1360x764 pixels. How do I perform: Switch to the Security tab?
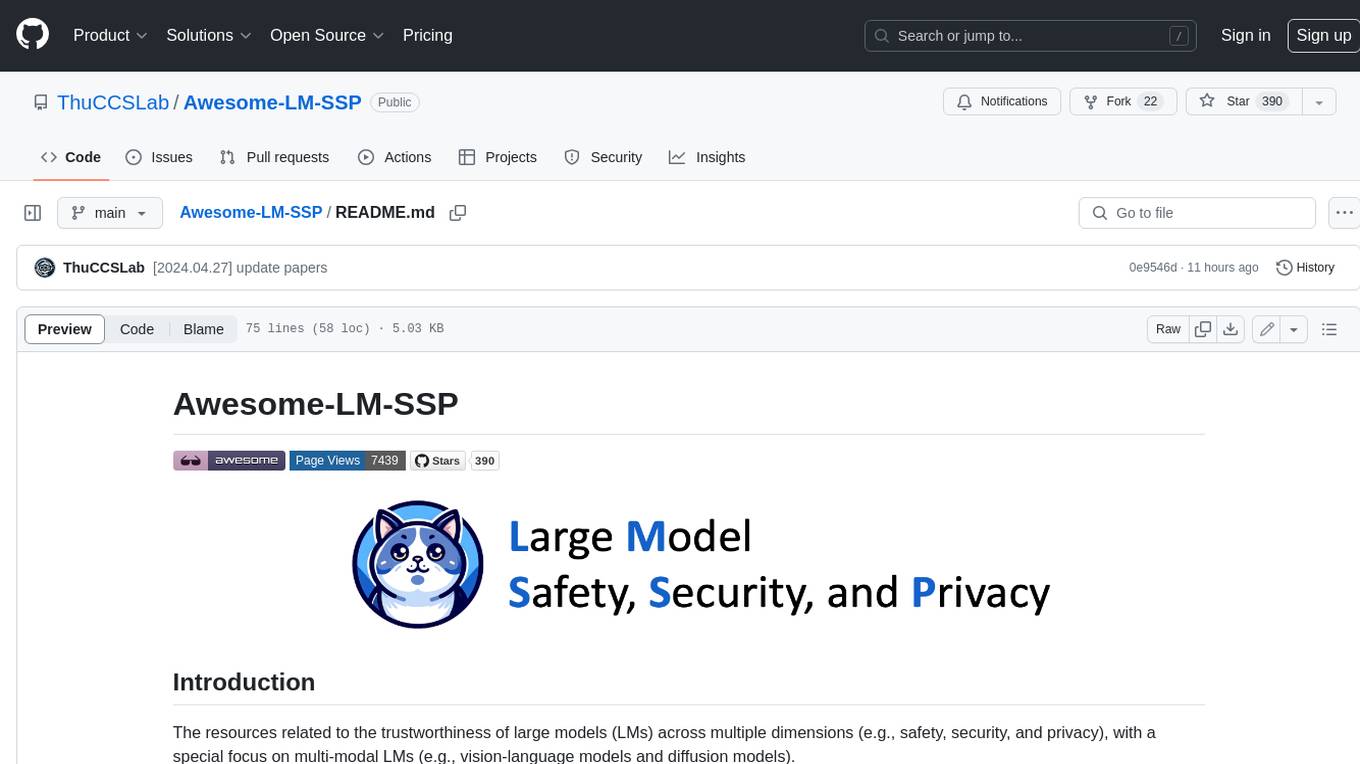(x=603, y=157)
